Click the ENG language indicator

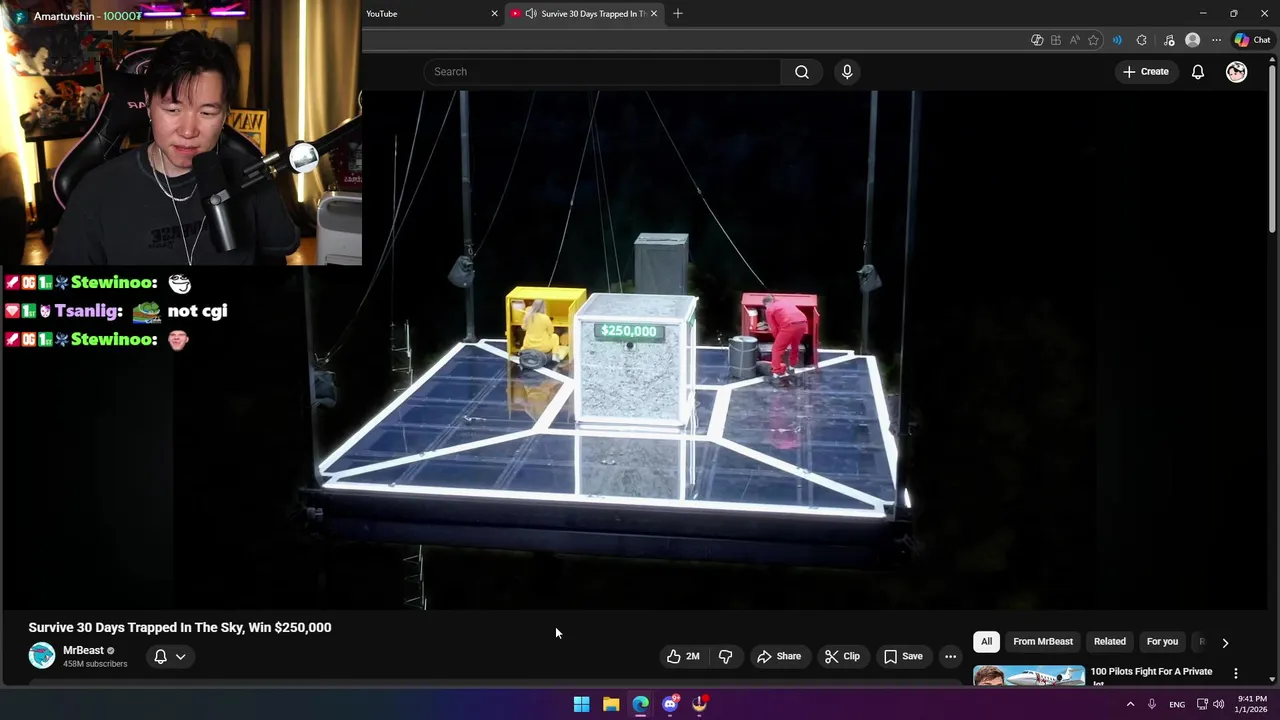tap(1177, 704)
